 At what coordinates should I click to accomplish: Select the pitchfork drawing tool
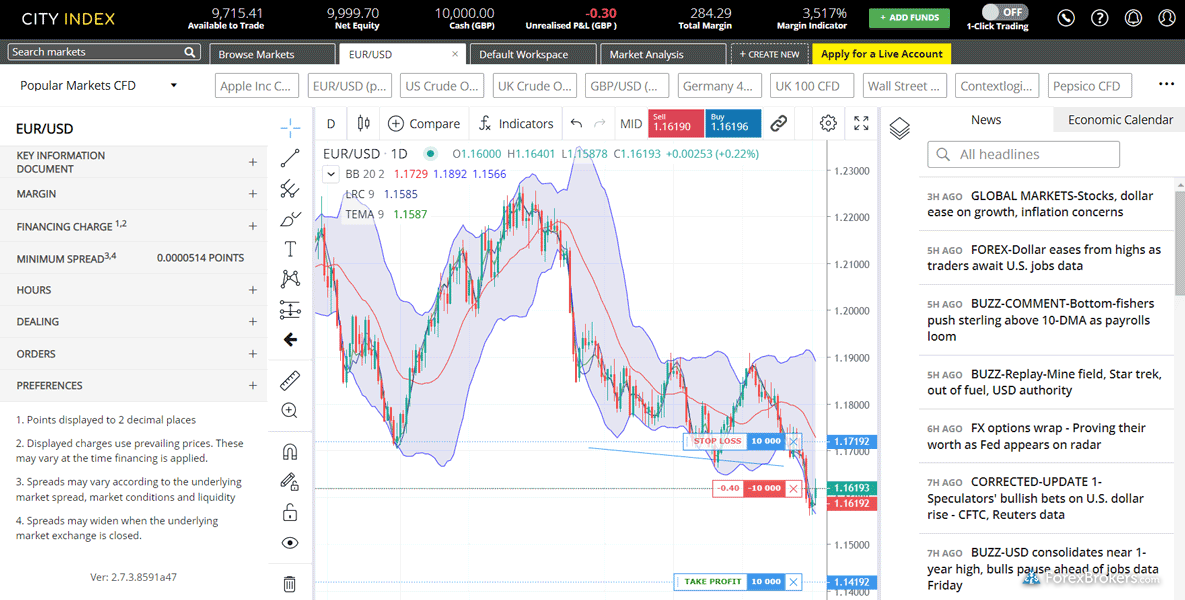(x=290, y=188)
